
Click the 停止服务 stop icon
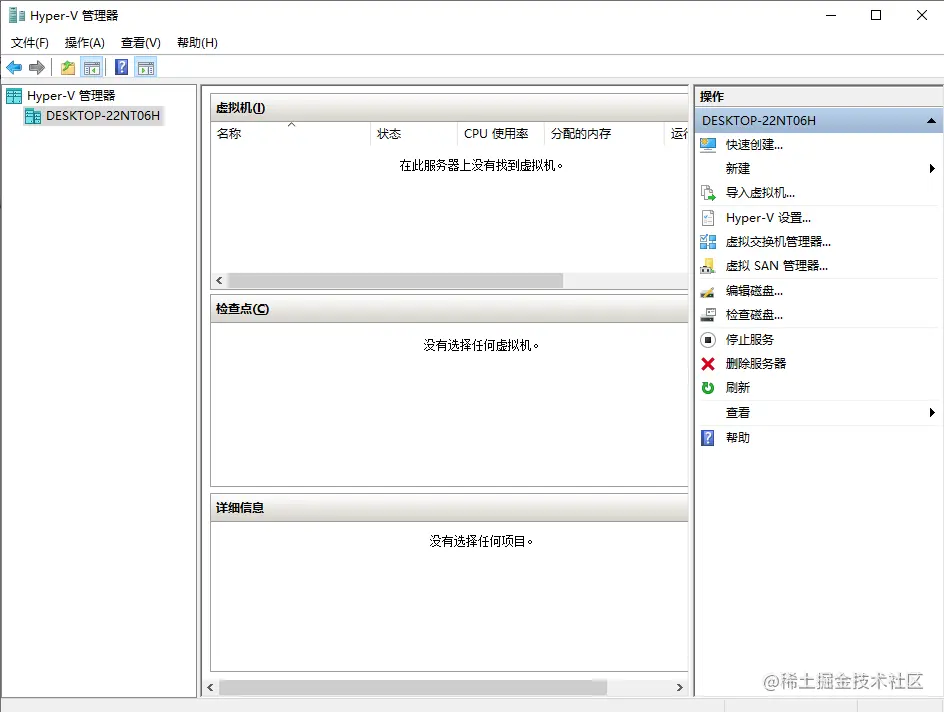(708, 339)
